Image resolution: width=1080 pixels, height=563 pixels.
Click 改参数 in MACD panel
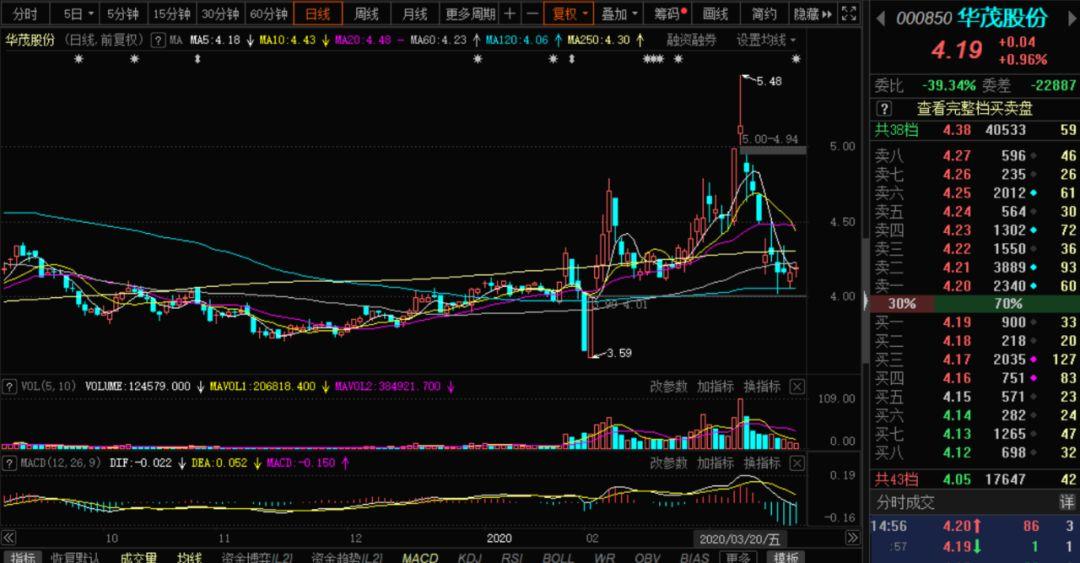tap(667, 463)
